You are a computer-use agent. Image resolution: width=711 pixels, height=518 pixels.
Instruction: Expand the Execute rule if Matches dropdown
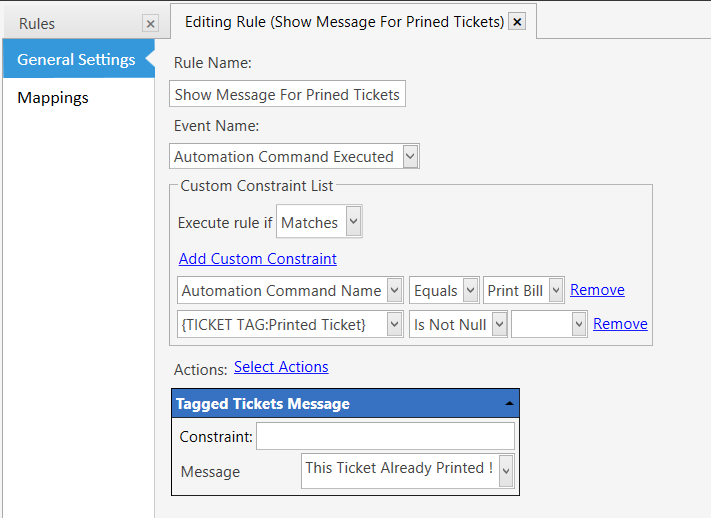tap(352, 223)
